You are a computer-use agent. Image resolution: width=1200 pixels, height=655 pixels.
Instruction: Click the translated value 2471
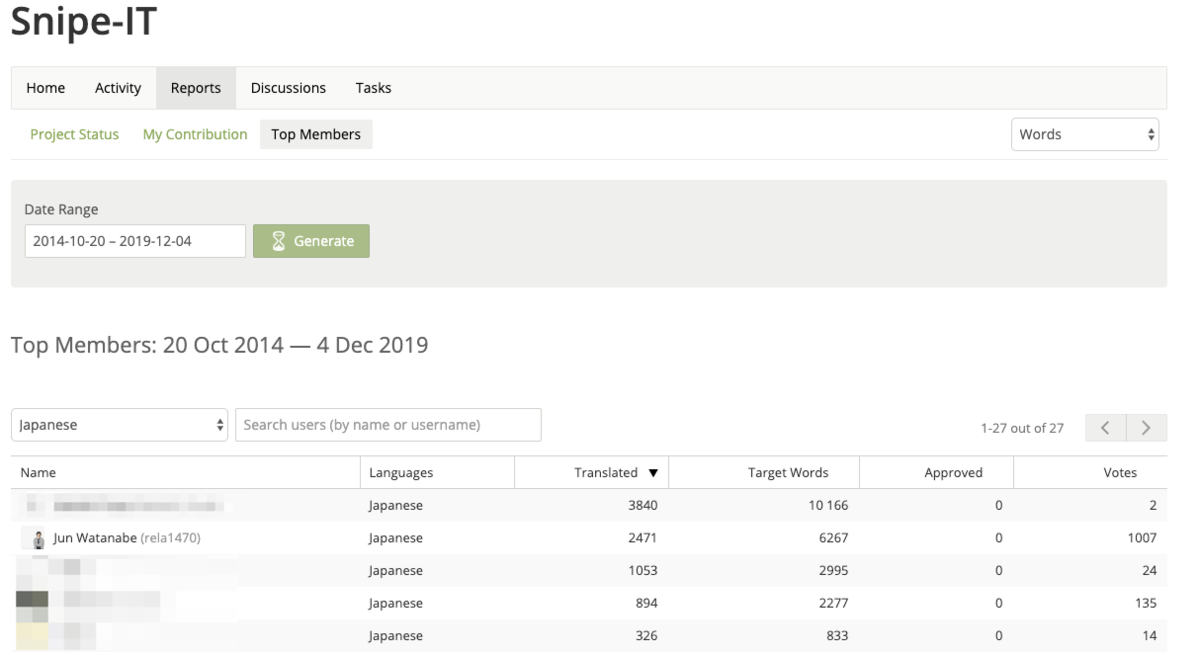[642, 538]
